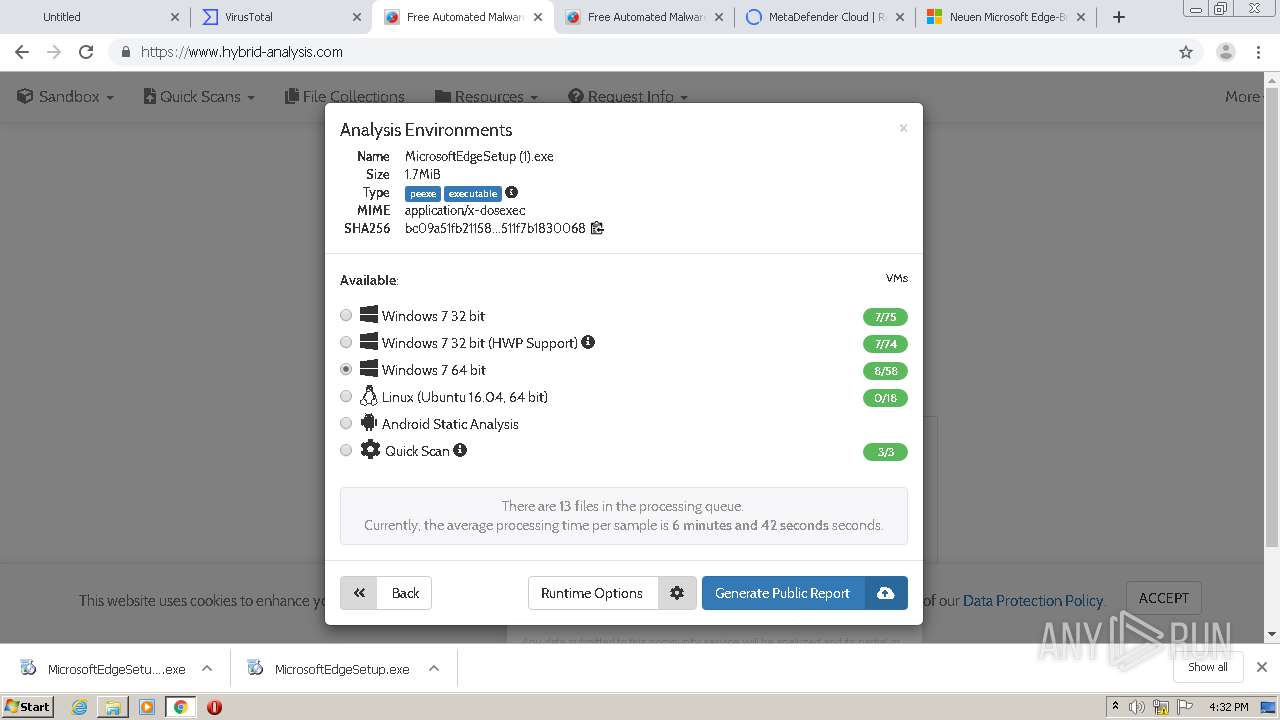The width and height of the screenshot is (1280, 720).
Task: Launch Internet Explorer from taskbar
Action: tap(79, 707)
